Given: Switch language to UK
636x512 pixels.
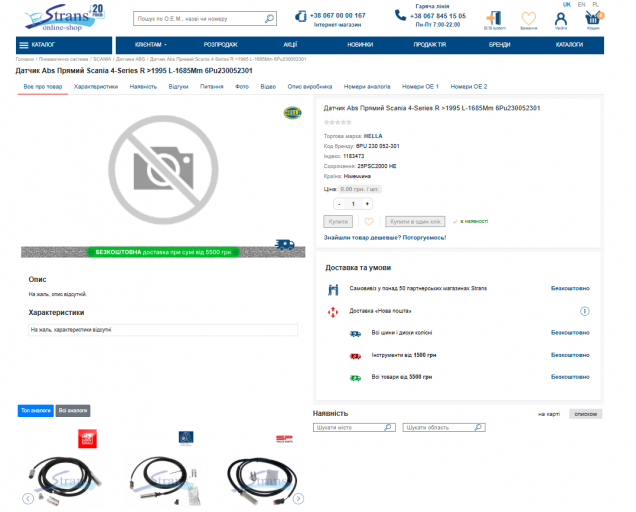Looking at the screenshot, I should point(567,4).
